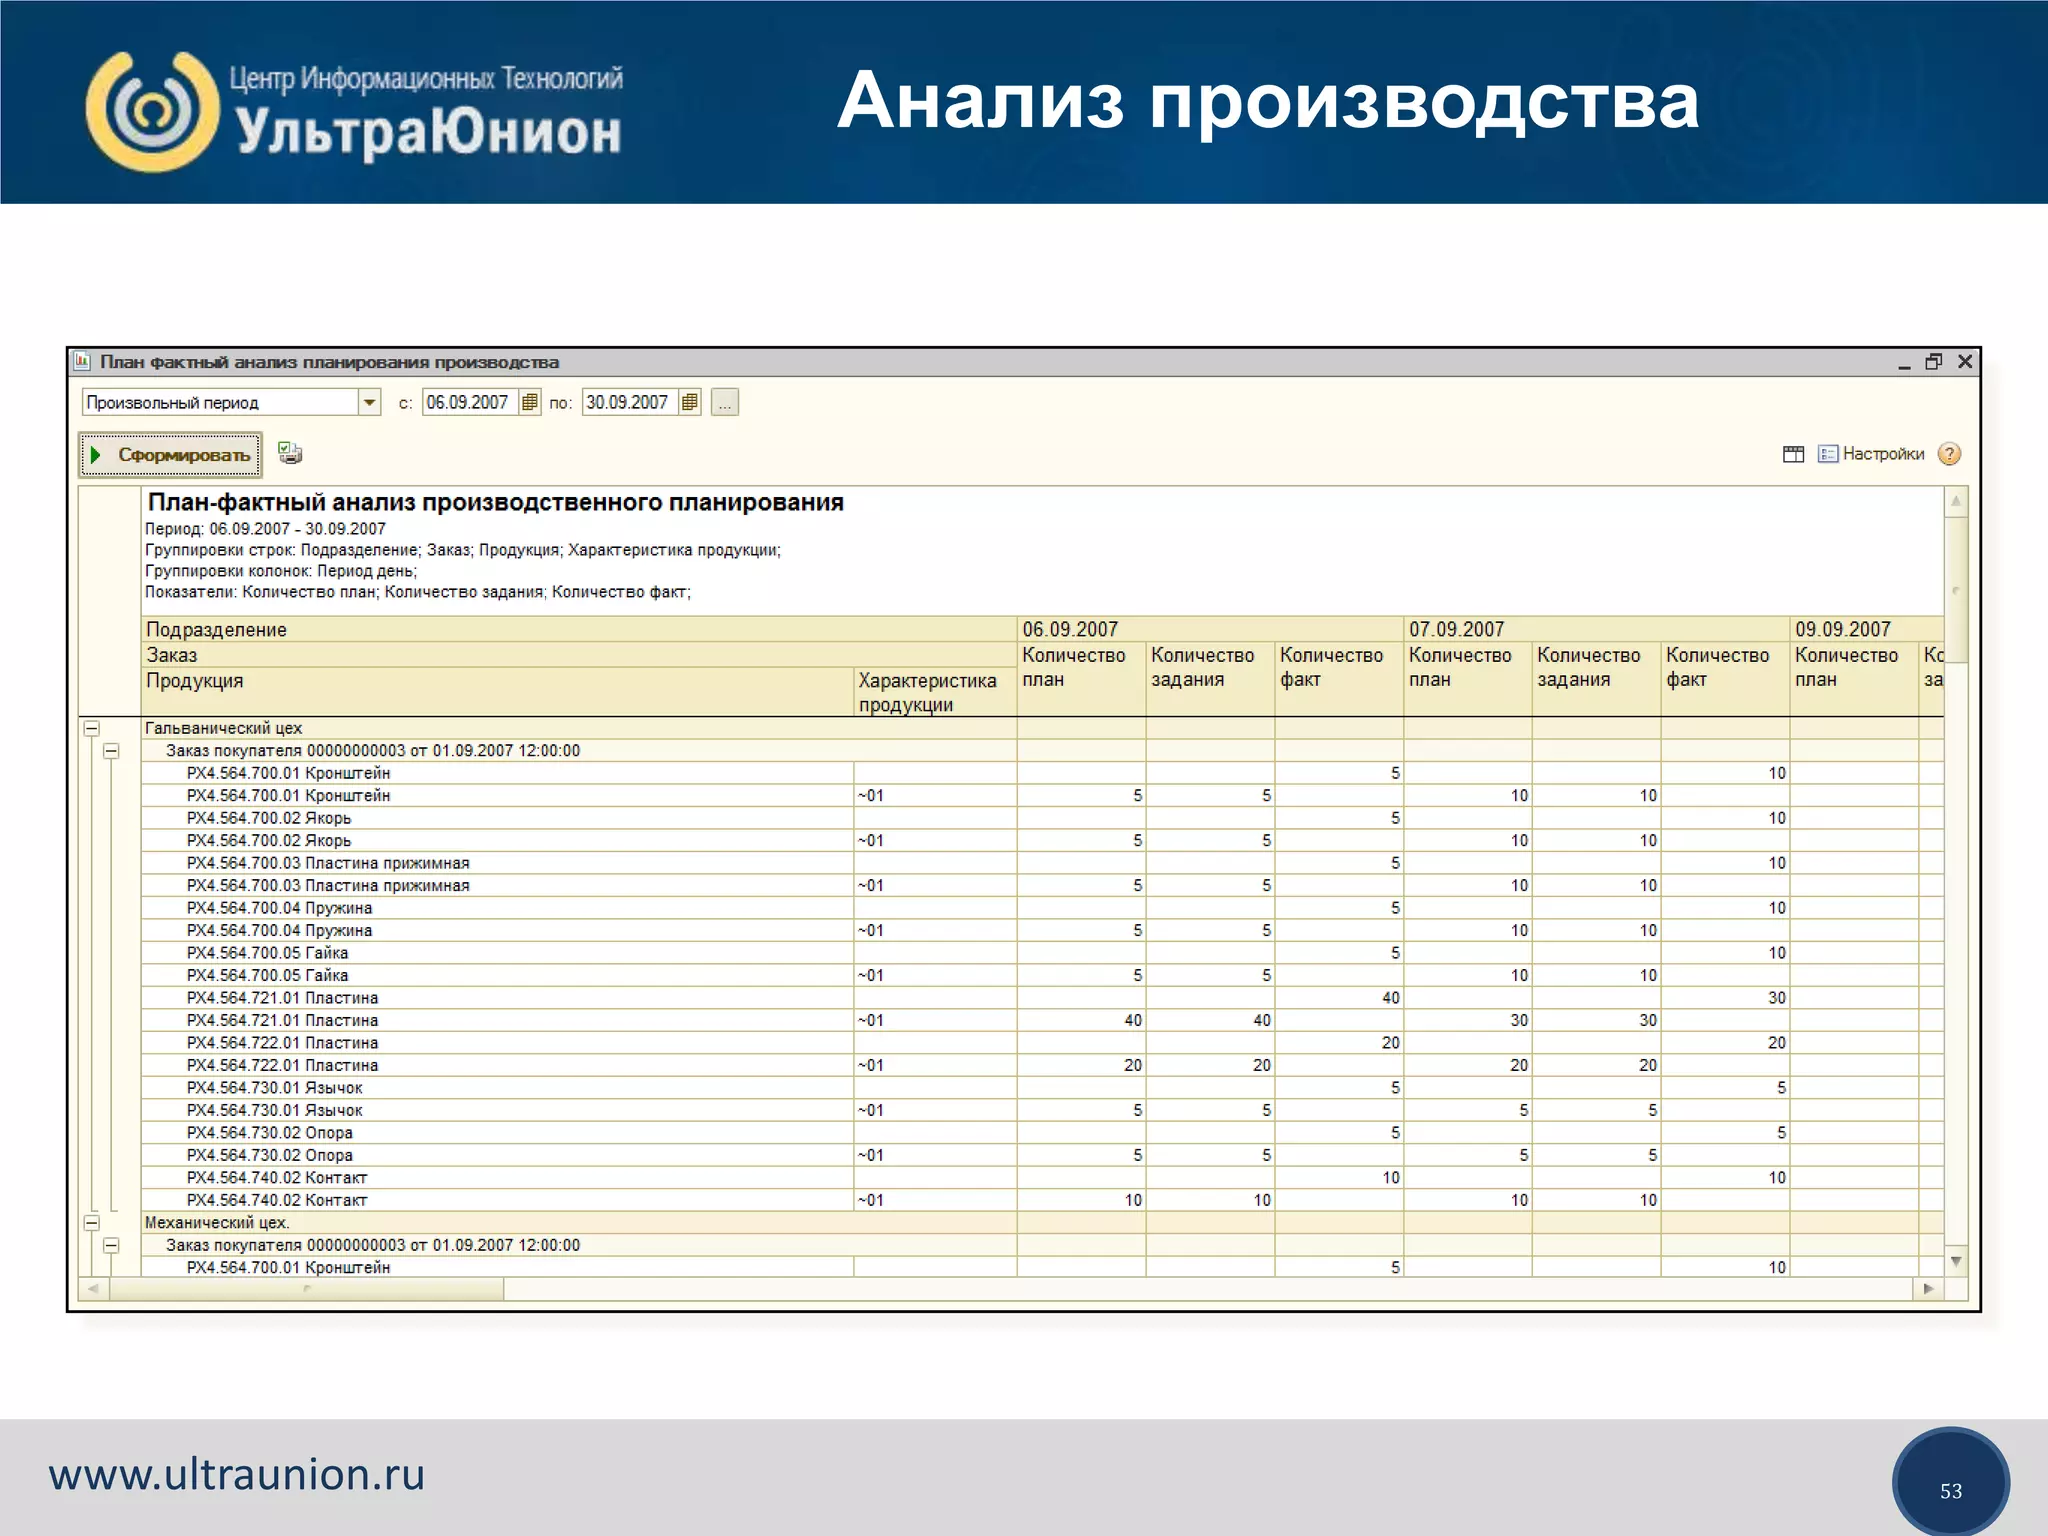Open calendar picker for end date
Viewport: 2048px width, 1536px height.
(x=690, y=402)
